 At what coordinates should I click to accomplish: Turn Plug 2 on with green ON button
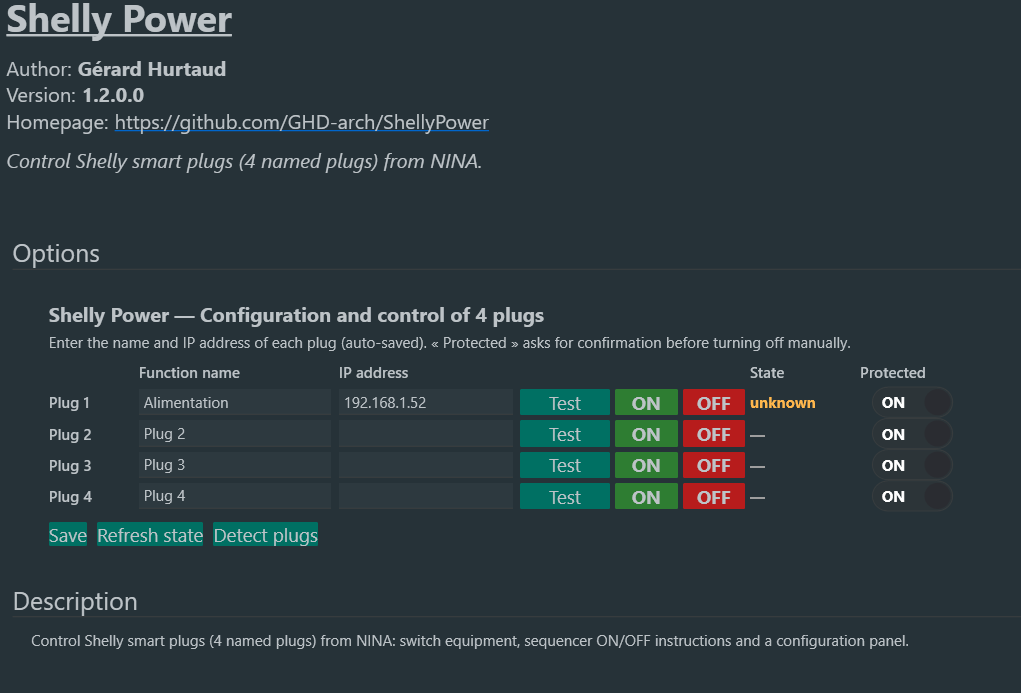coord(646,434)
